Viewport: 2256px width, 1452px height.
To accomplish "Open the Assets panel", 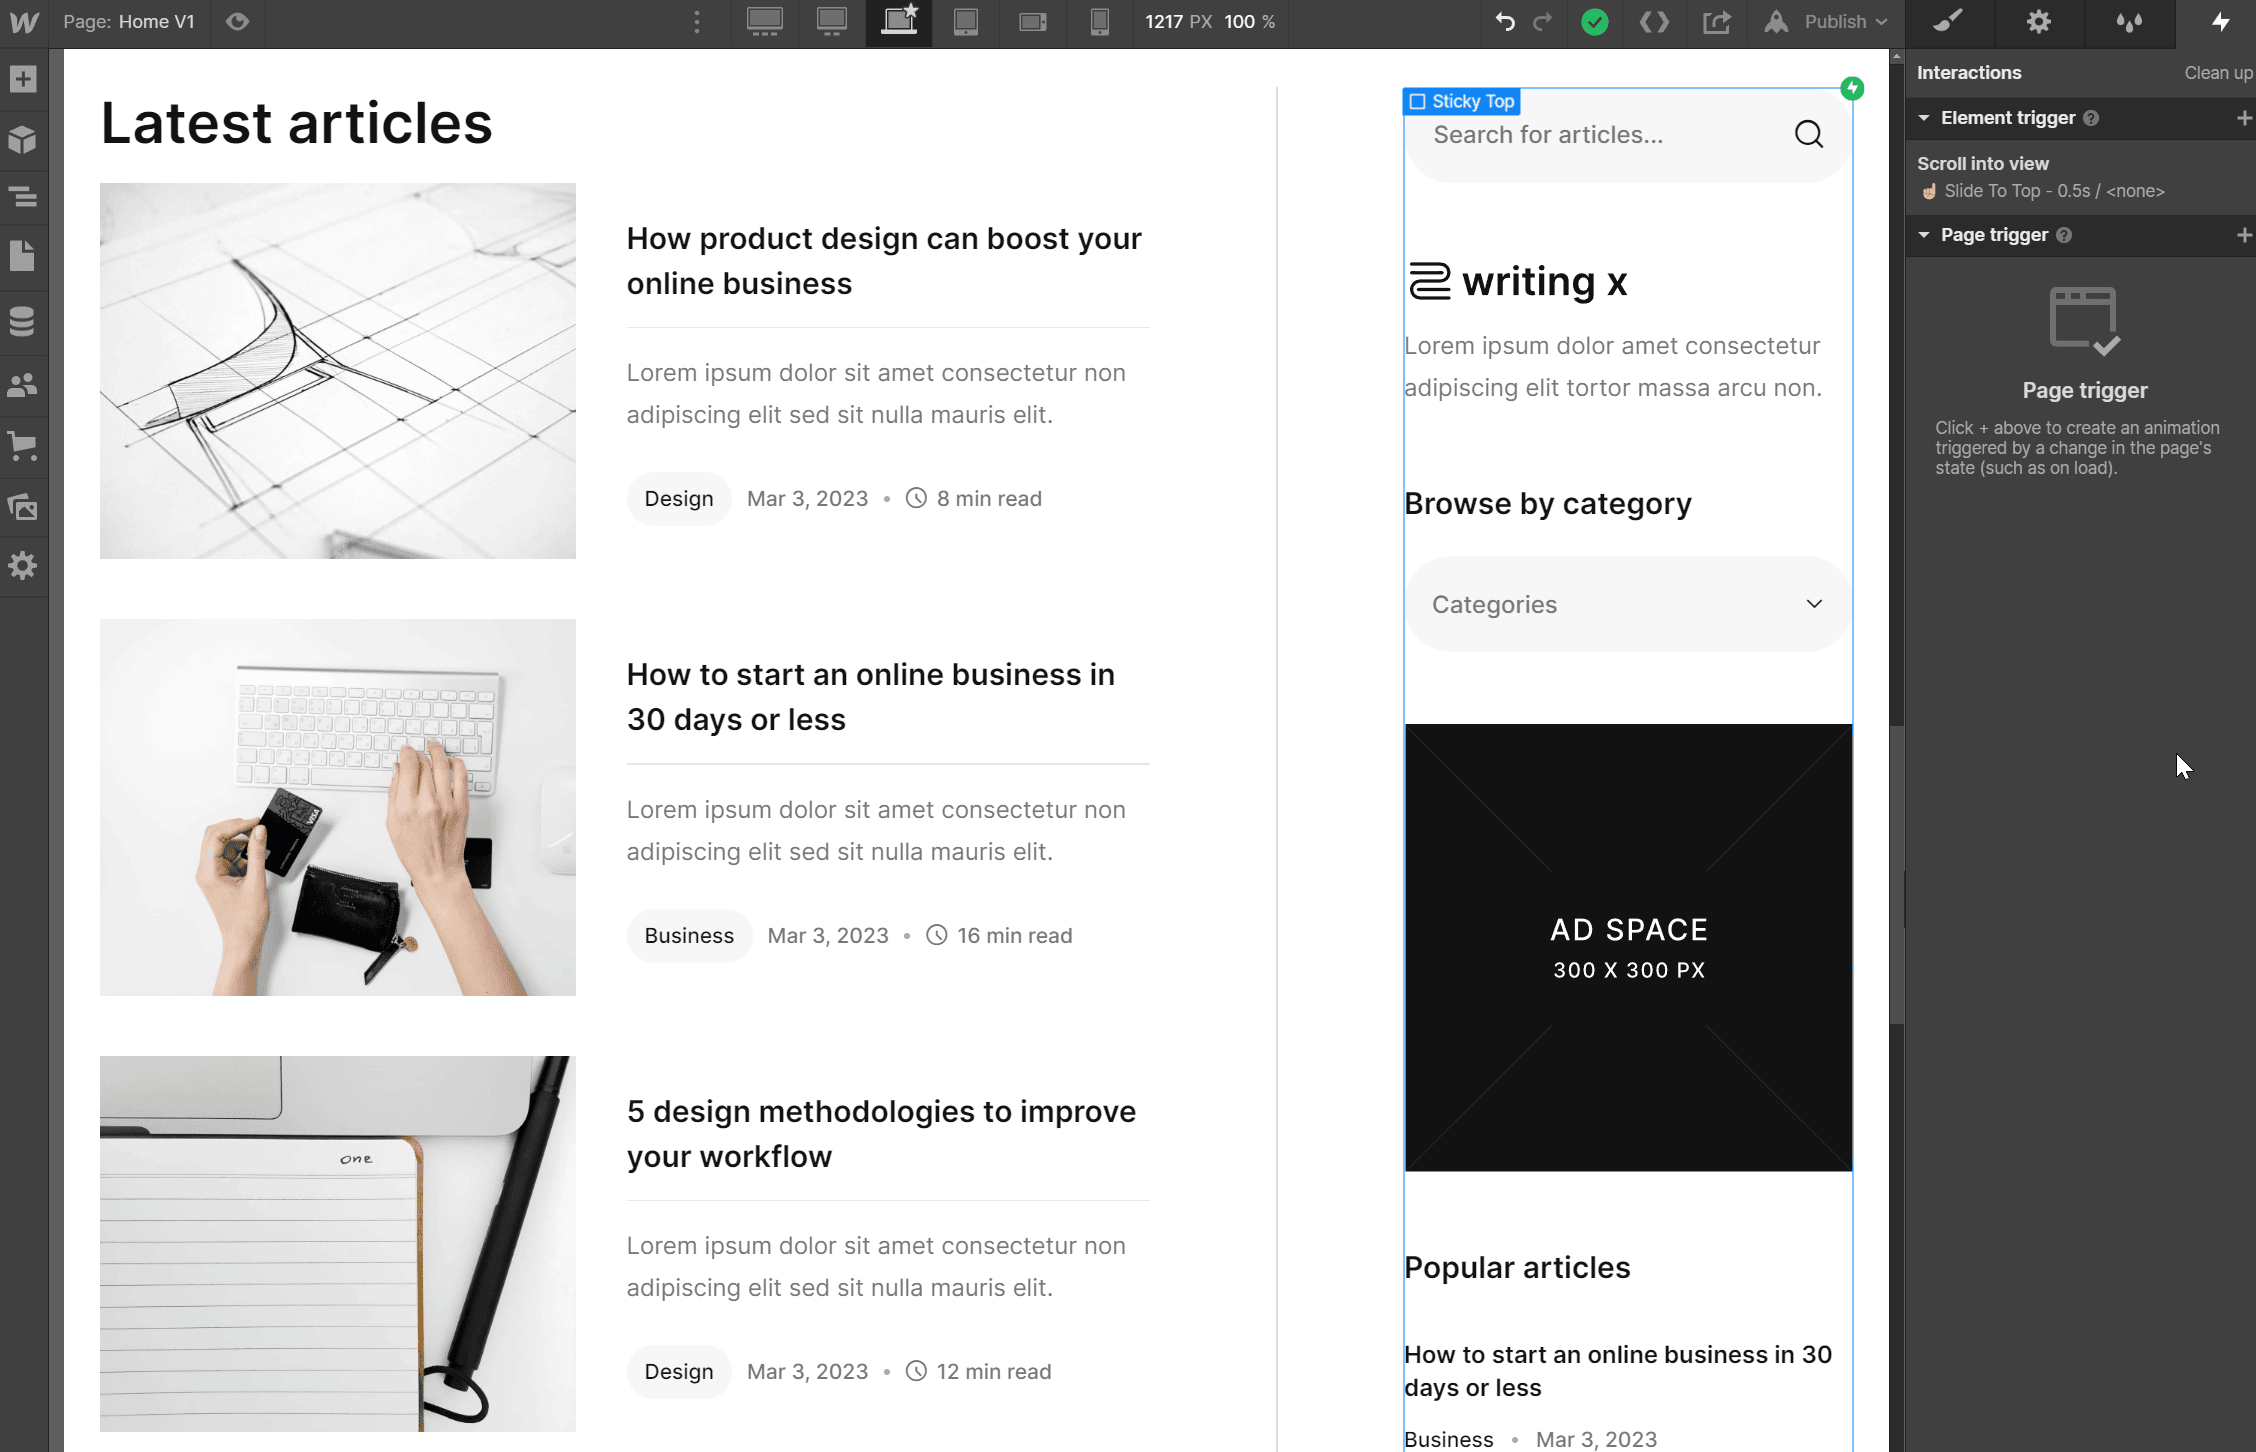I will point(24,507).
